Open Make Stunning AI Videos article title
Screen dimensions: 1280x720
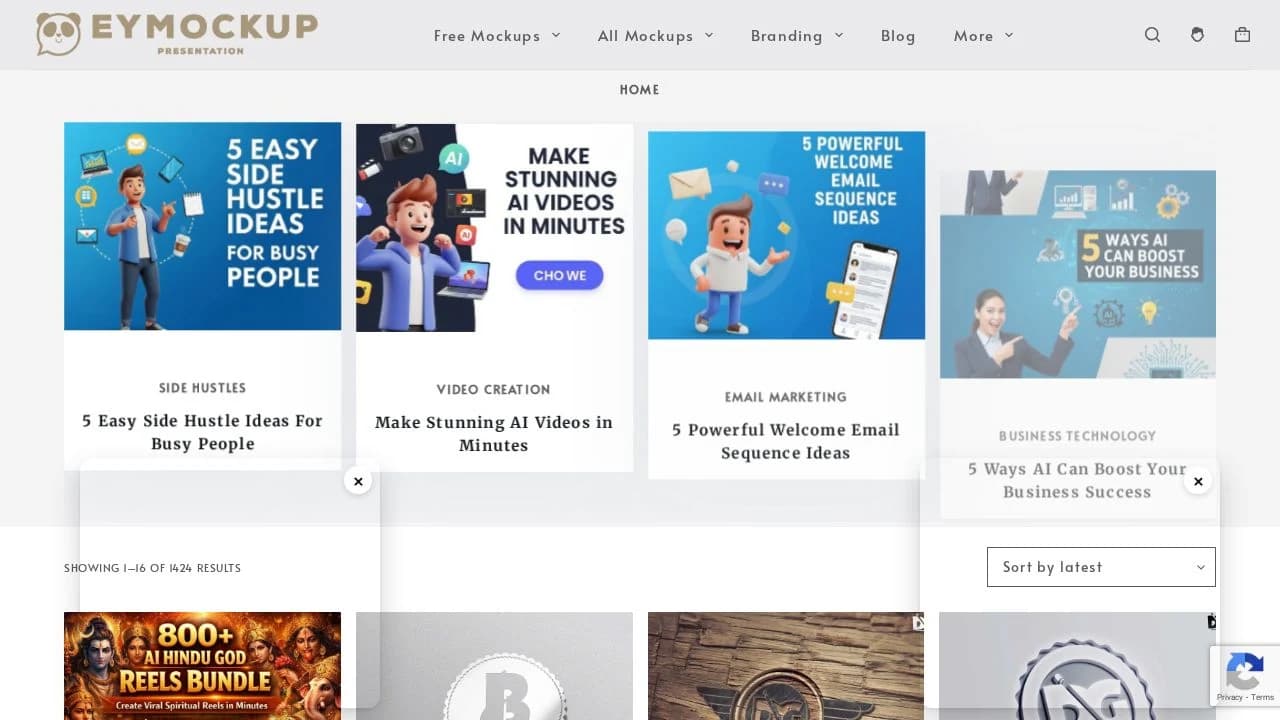(x=494, y=434)
